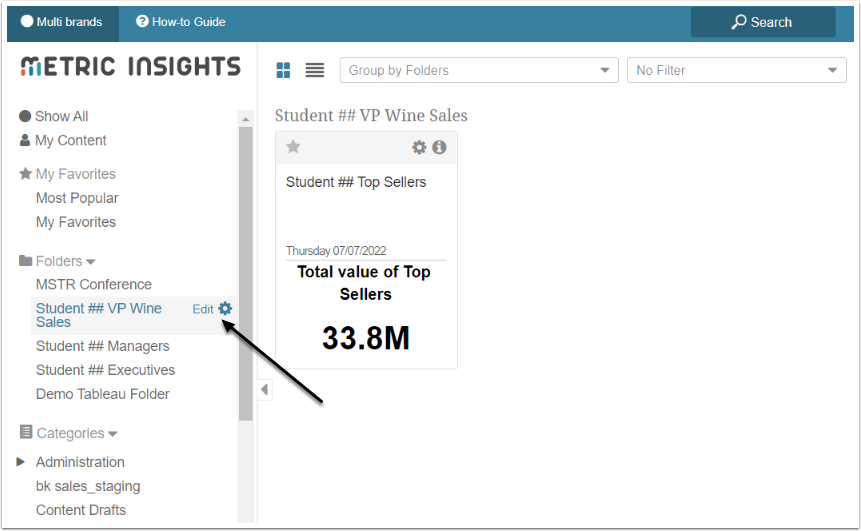Screen dimensions: 861x531
Task: Switch to list view
Action: point(315,70)
